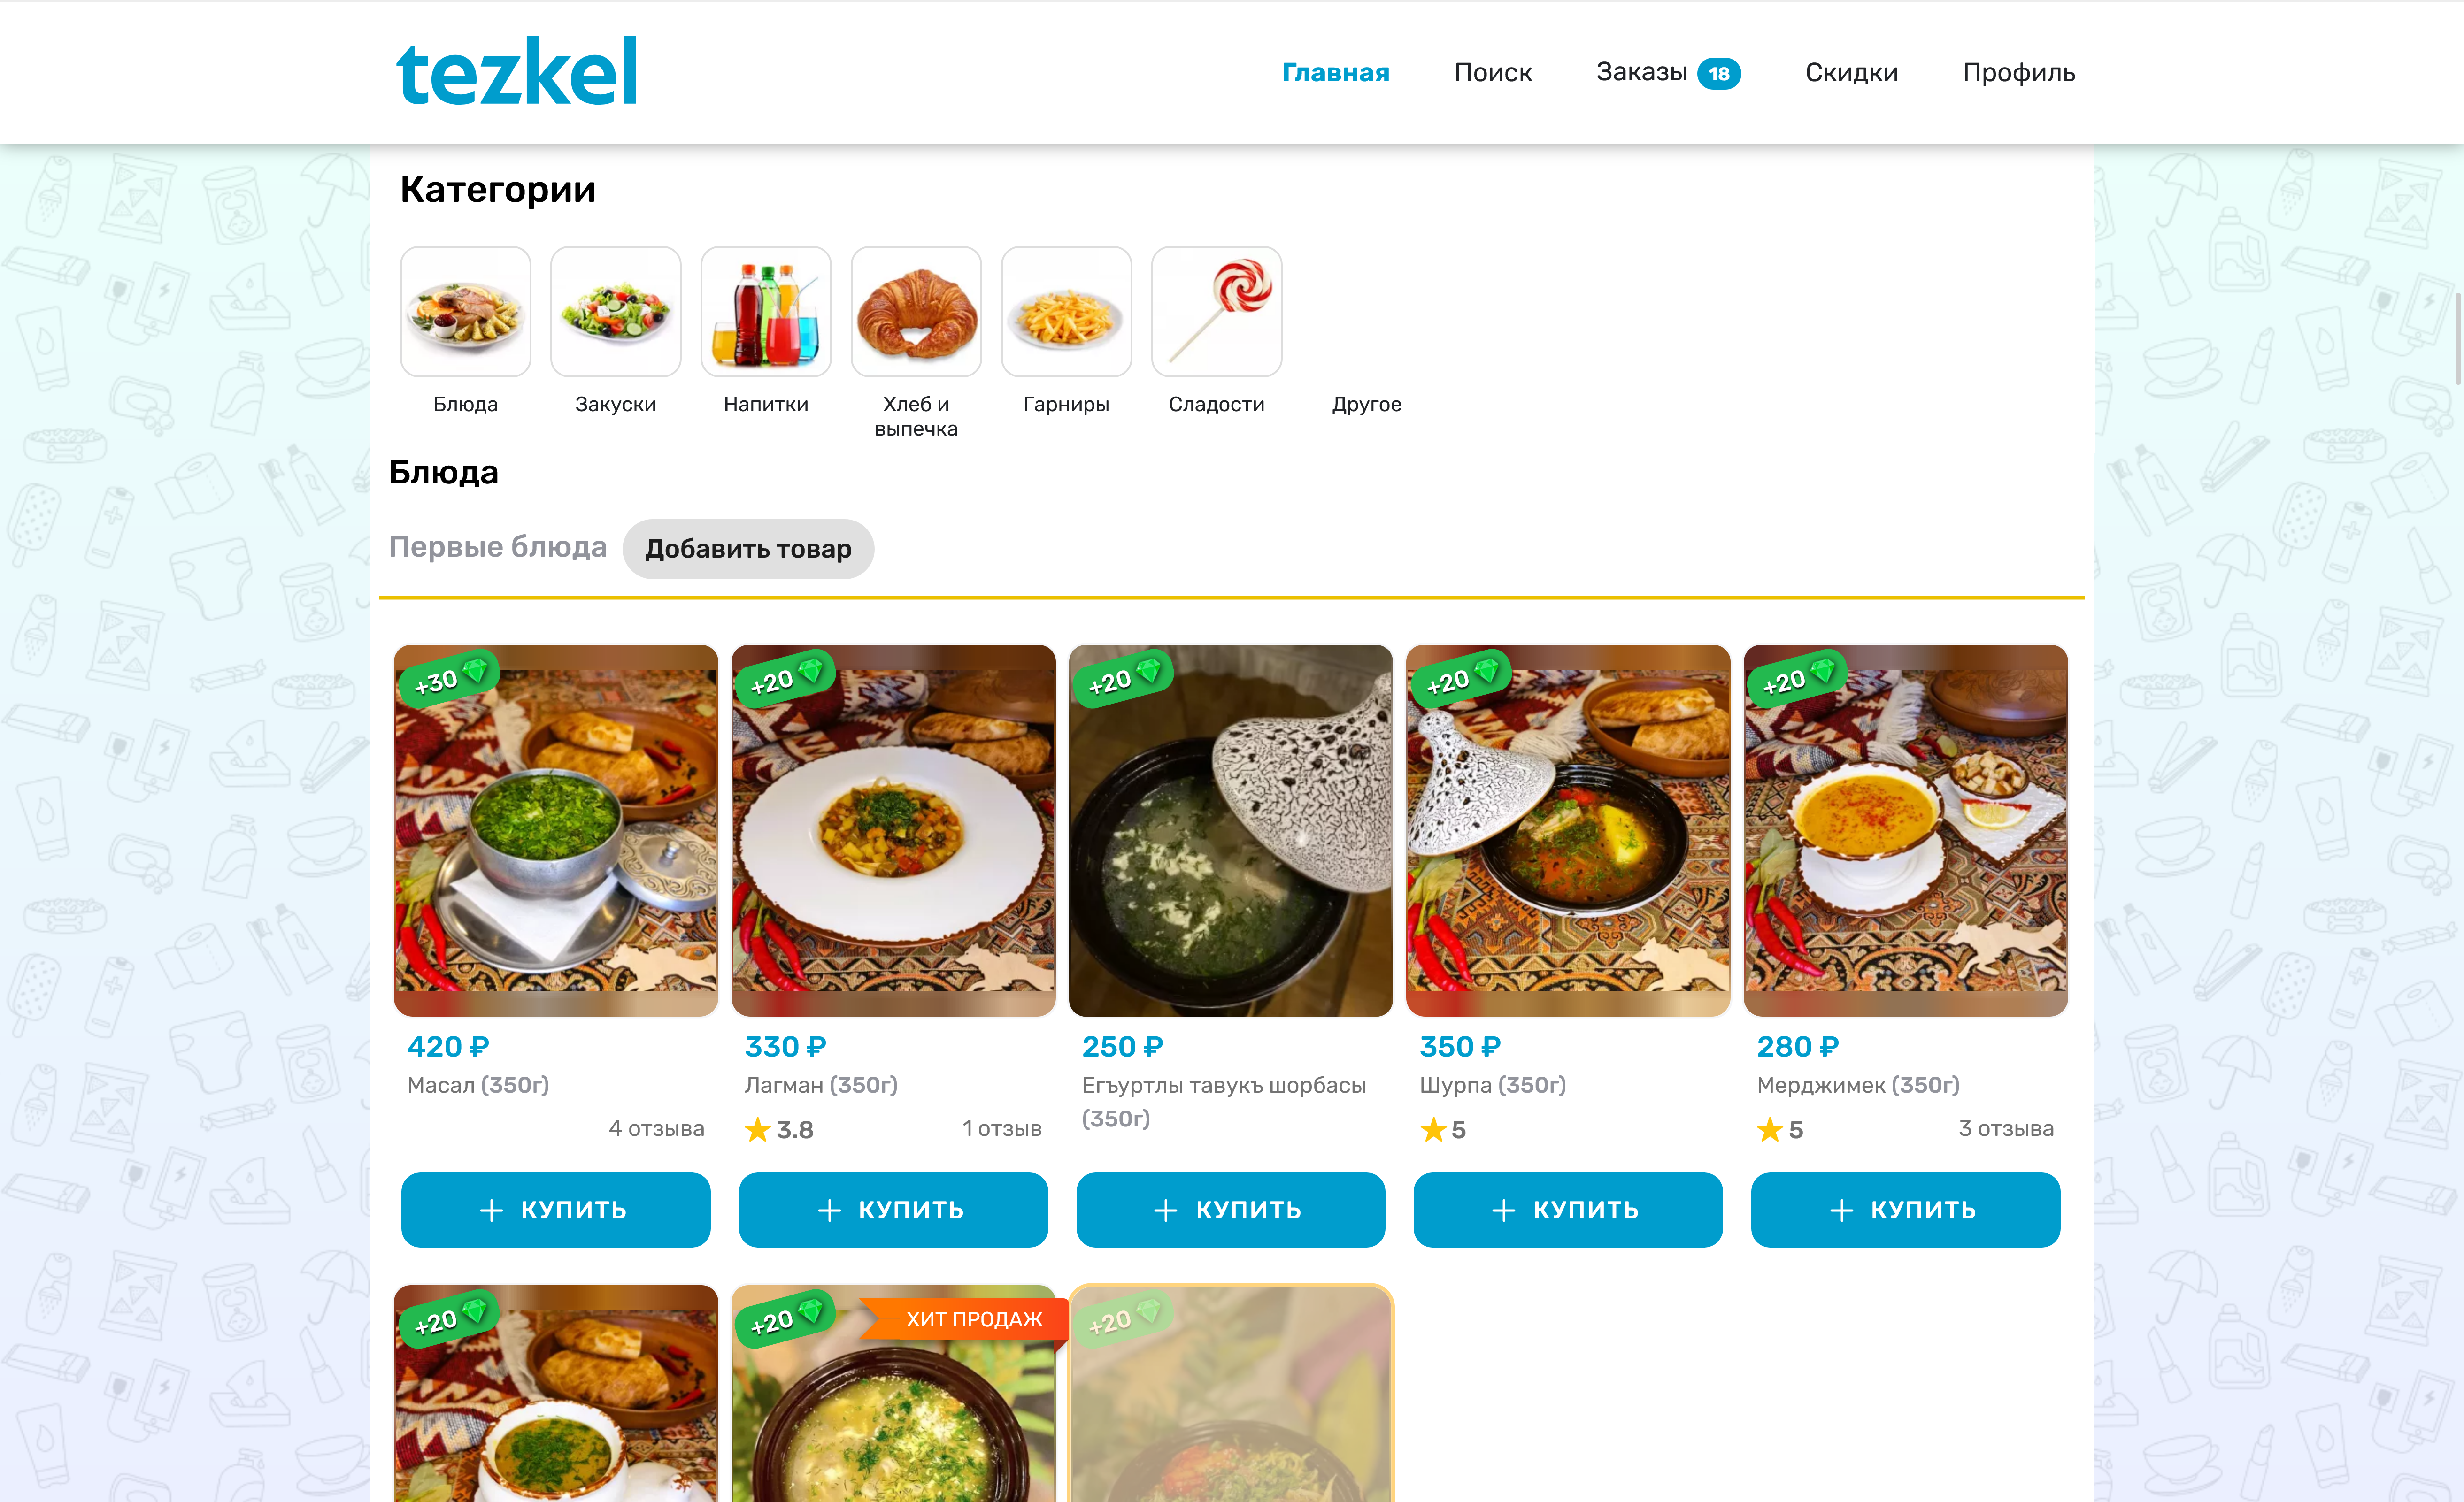Select the Закуски salad category icon
2464x1502 pixels.
click(x=615, y=312)
